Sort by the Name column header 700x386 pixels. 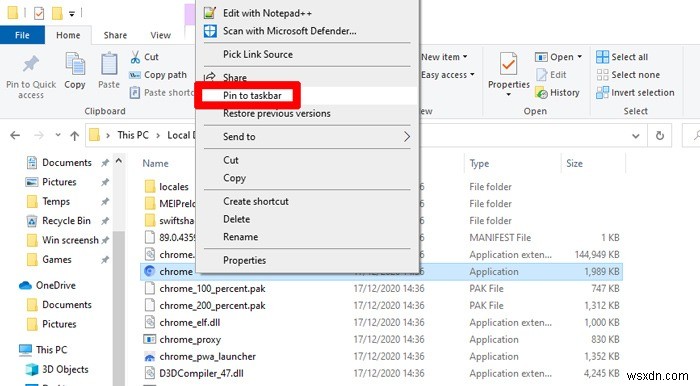(x=155, y=163)
